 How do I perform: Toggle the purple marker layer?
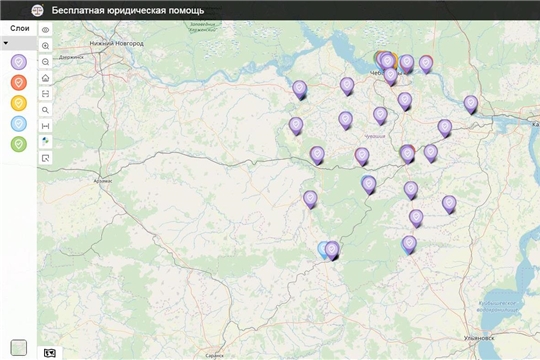[x=19, y=62]
